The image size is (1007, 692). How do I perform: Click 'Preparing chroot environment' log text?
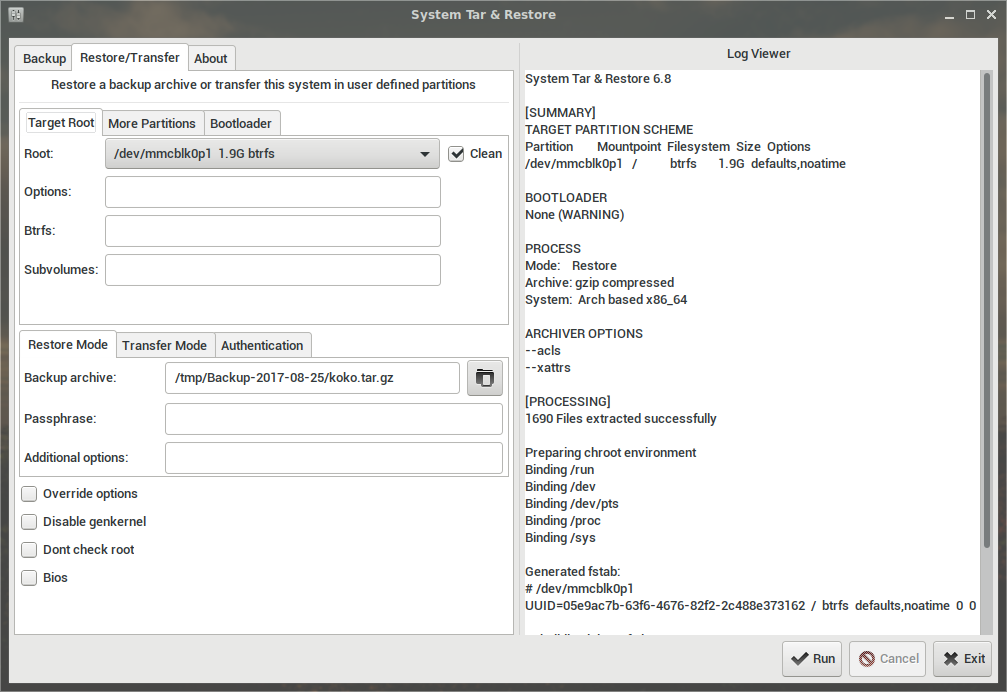(x=610, y=453)
